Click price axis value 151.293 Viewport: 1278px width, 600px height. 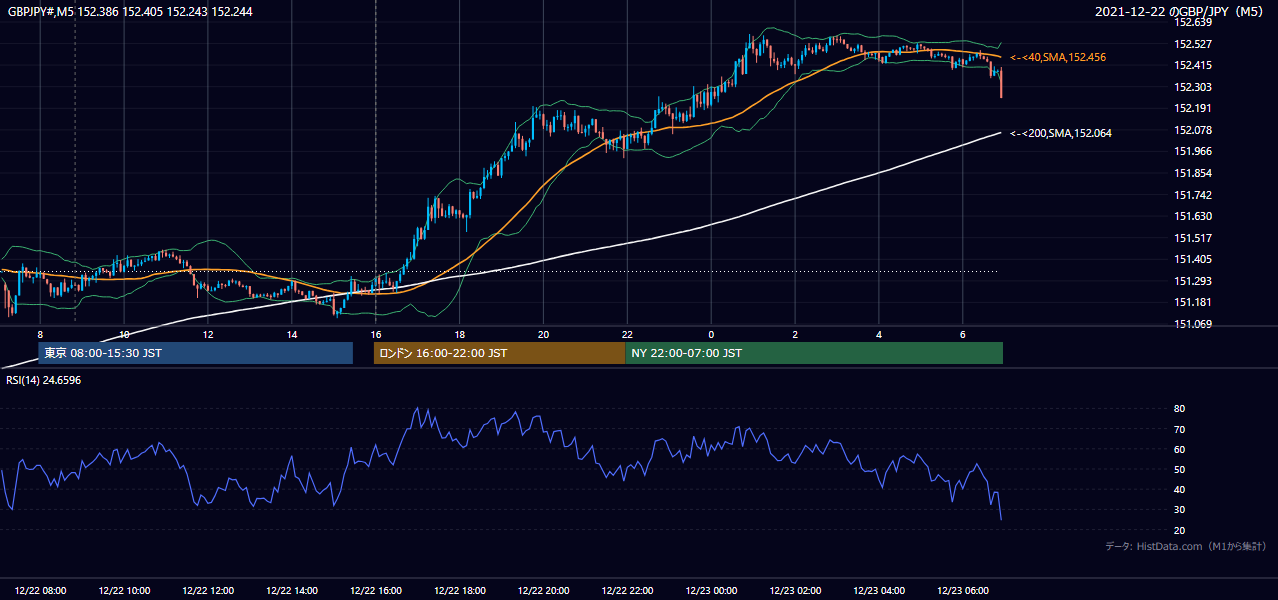coord(1192,281)
